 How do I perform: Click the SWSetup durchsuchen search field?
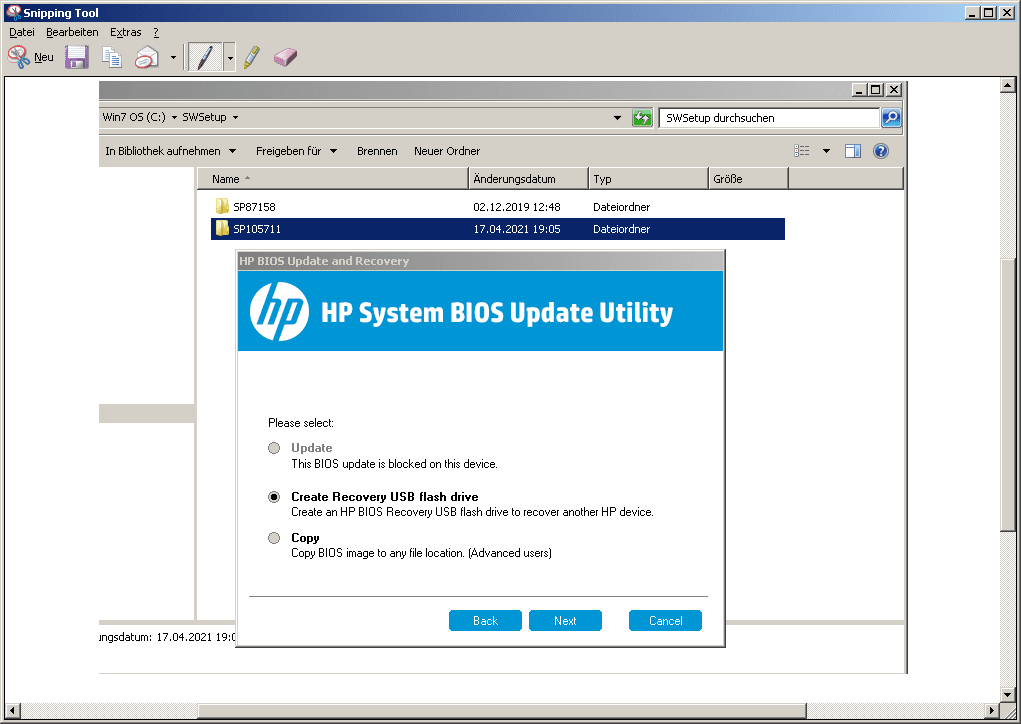click(x=769, y=118)
